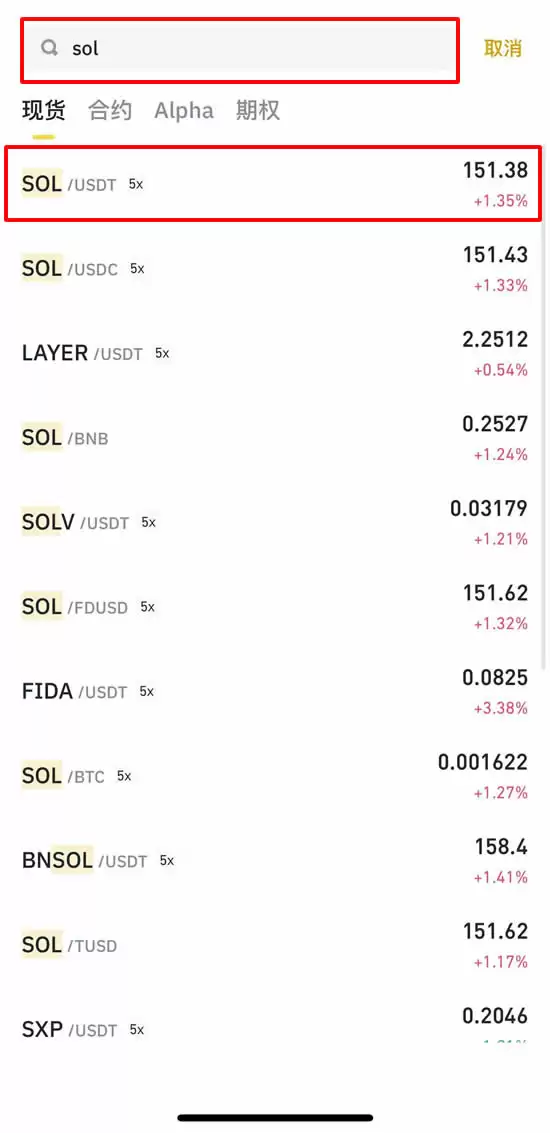The image size is (550, 1133).
Task: Select the 现货 spot tab
Action: coord(43,111)
